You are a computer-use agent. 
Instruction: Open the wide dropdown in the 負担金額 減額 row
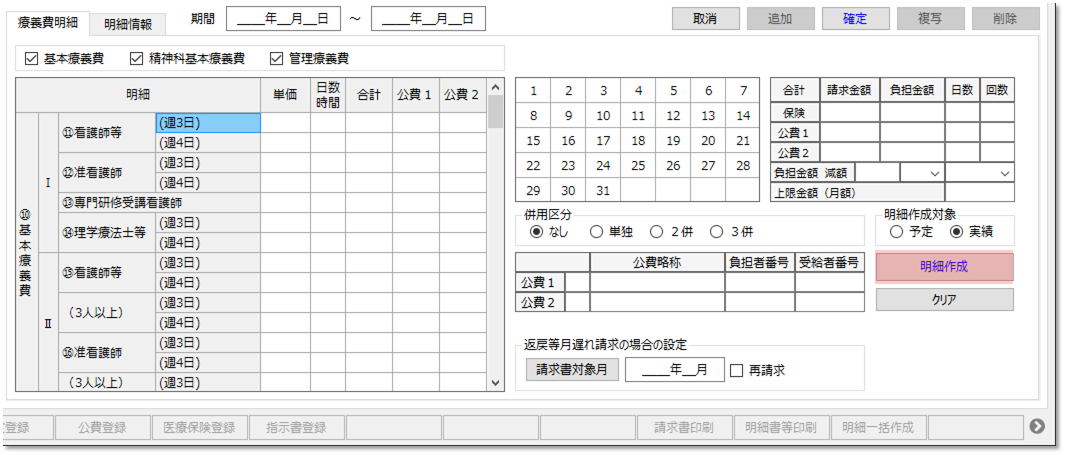pos(979,172)
